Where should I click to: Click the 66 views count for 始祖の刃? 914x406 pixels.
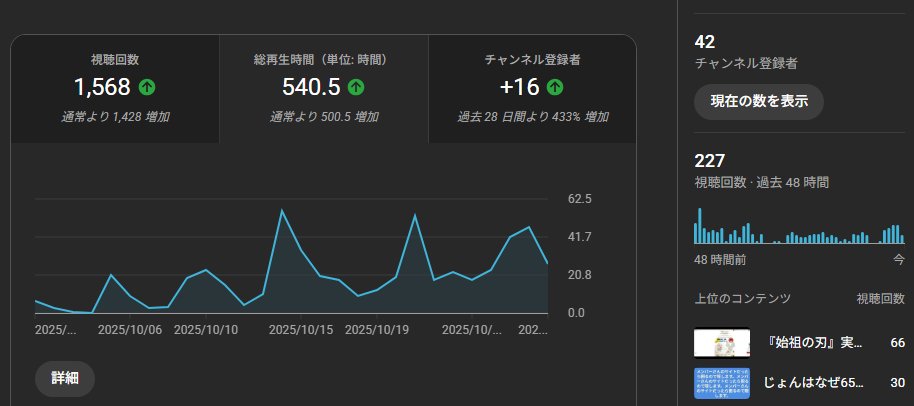pyautogui.click(x=898, y=343)
